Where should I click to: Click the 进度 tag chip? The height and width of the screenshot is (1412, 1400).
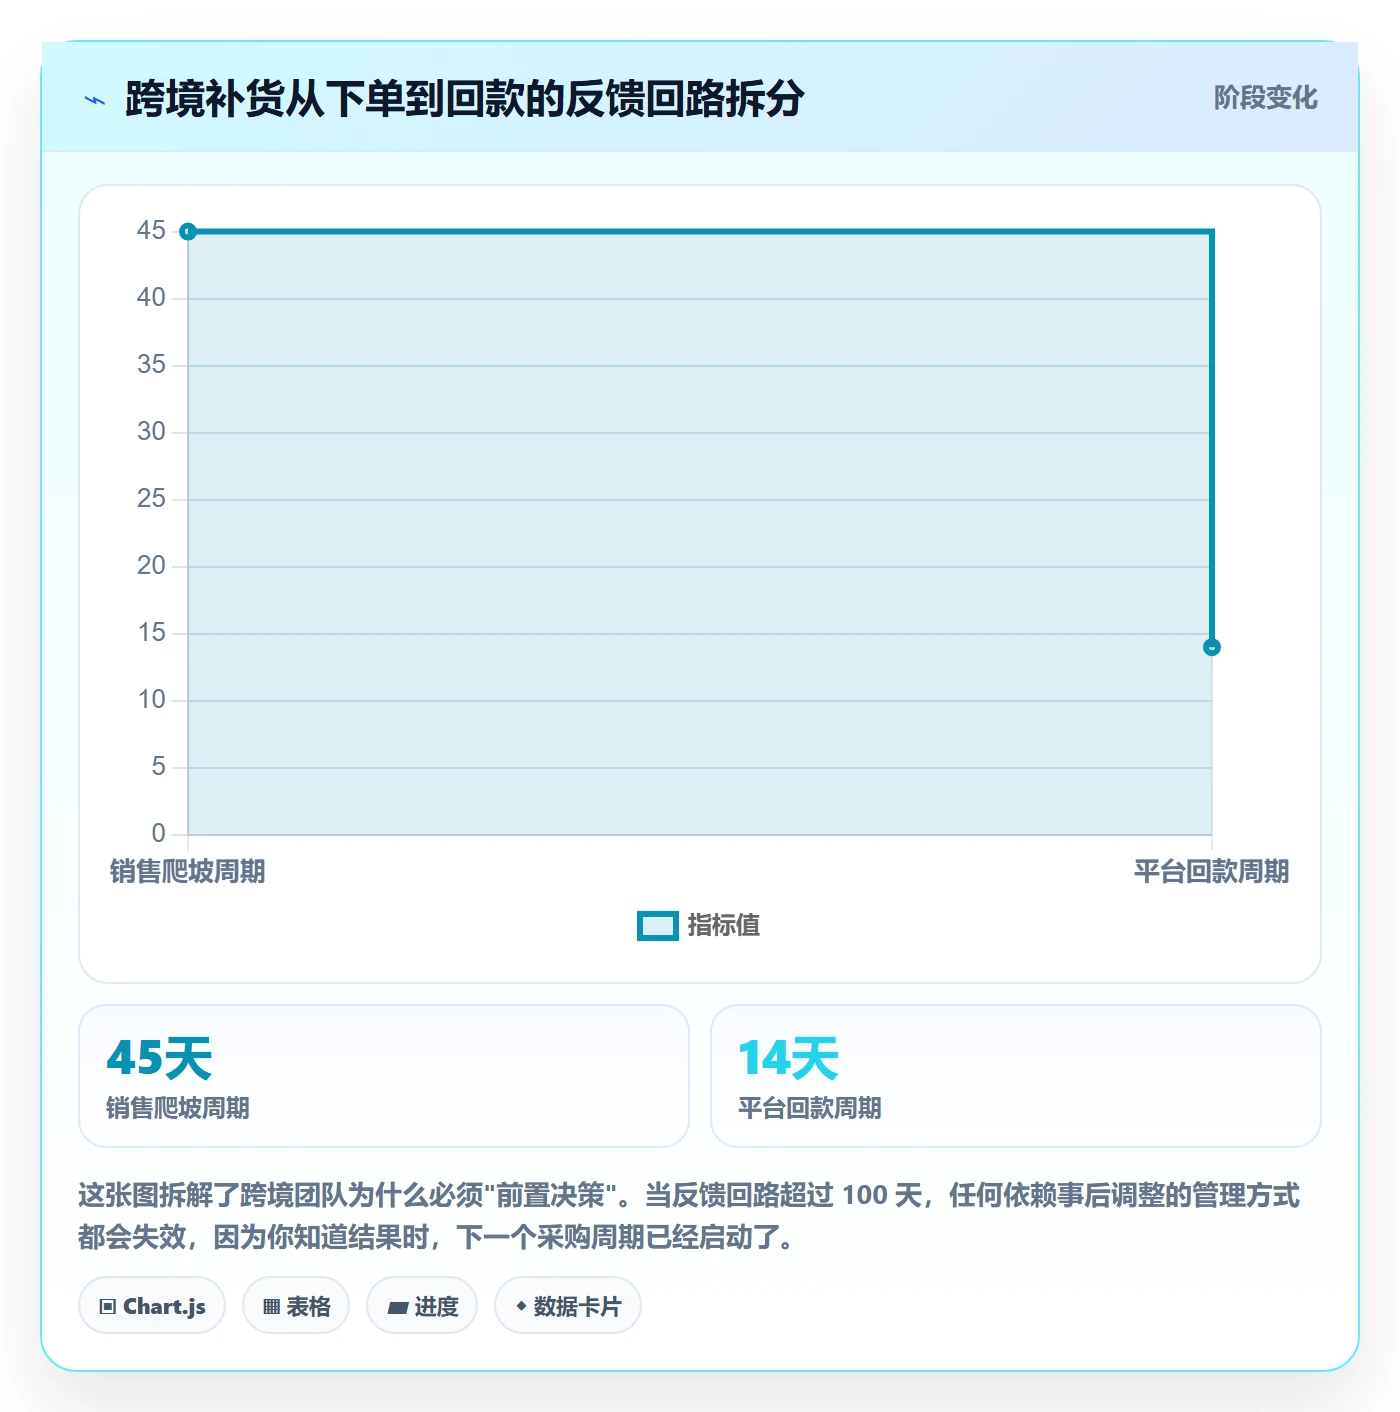coord(422,1306)
